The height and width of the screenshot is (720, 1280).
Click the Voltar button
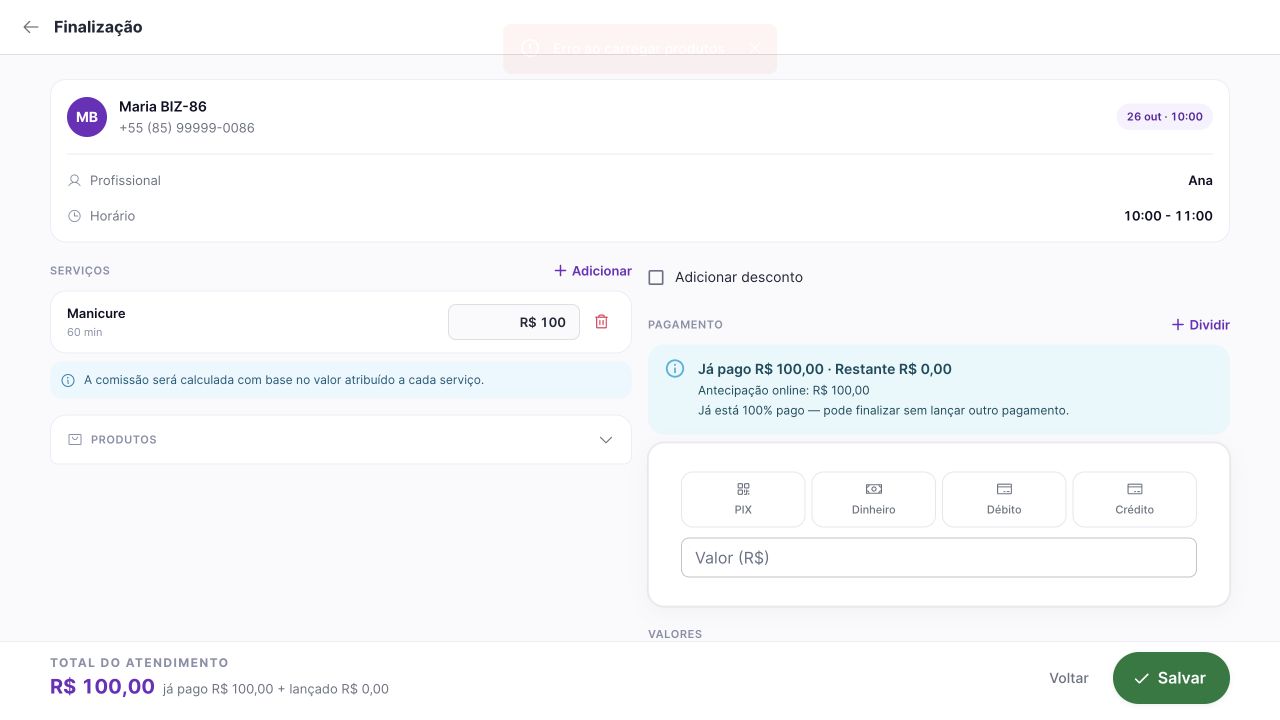(1069, 678)
